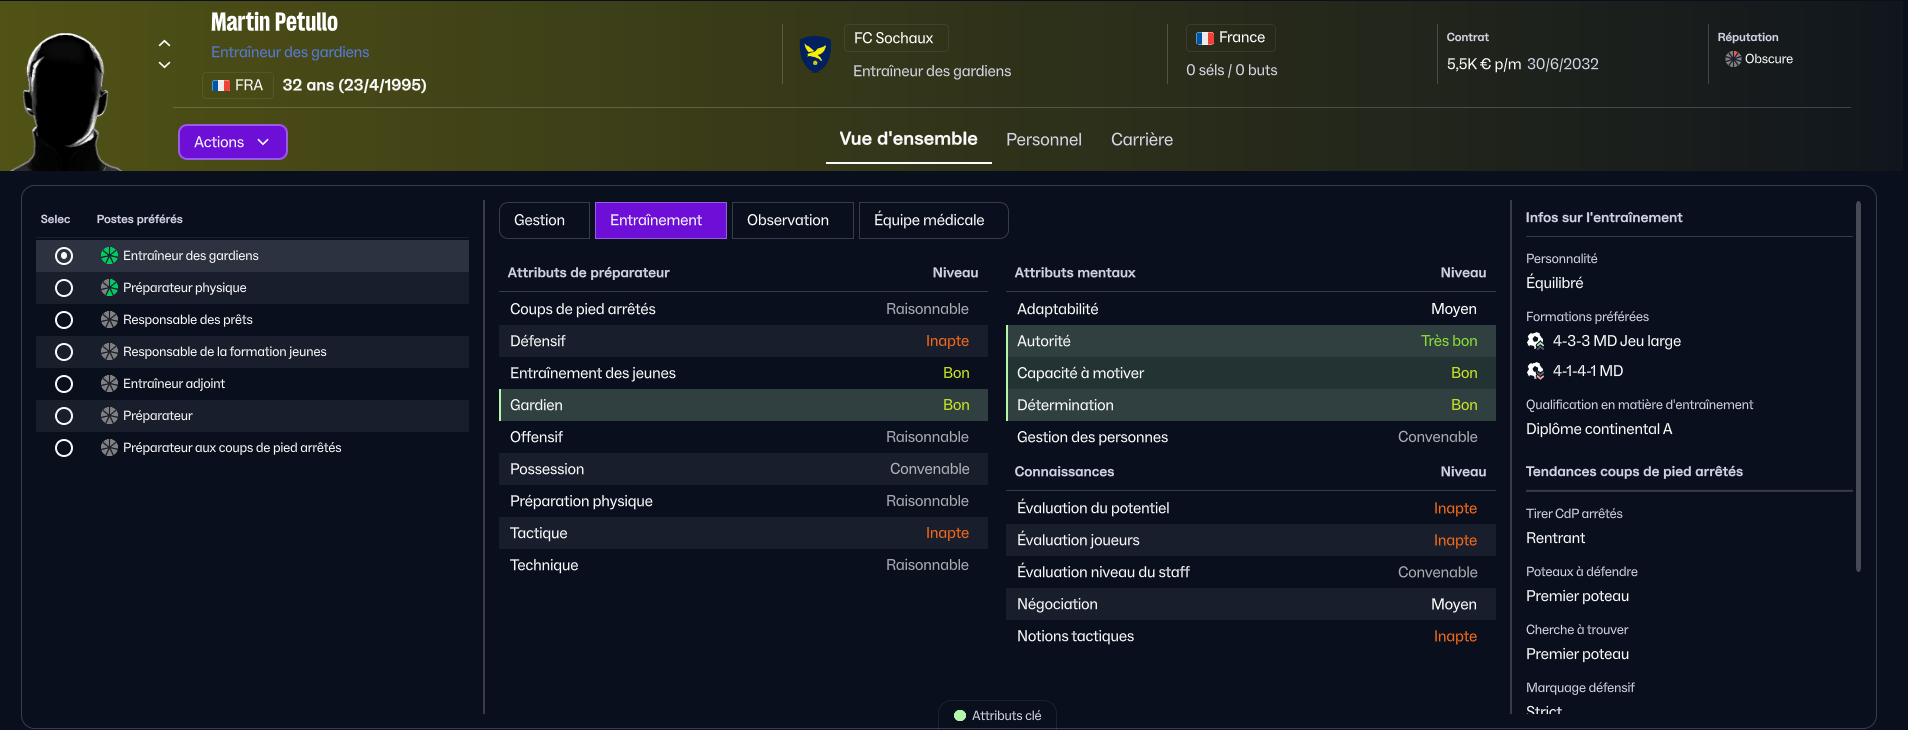Viewport: 1908px width, 730px height.
Task: Switch to the Personnel tab
Action: (x=1043, y=140)
